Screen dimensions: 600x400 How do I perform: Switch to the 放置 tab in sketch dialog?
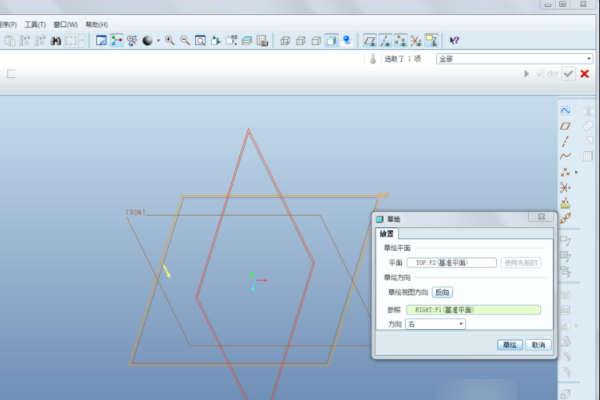[387, 233]
